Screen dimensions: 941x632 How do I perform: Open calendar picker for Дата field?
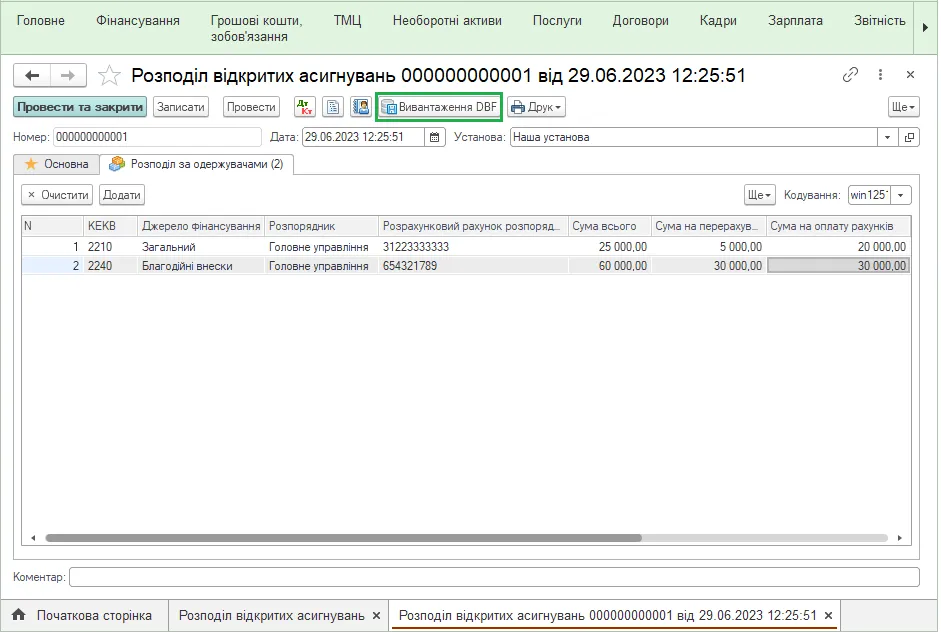tap(434, 137)
